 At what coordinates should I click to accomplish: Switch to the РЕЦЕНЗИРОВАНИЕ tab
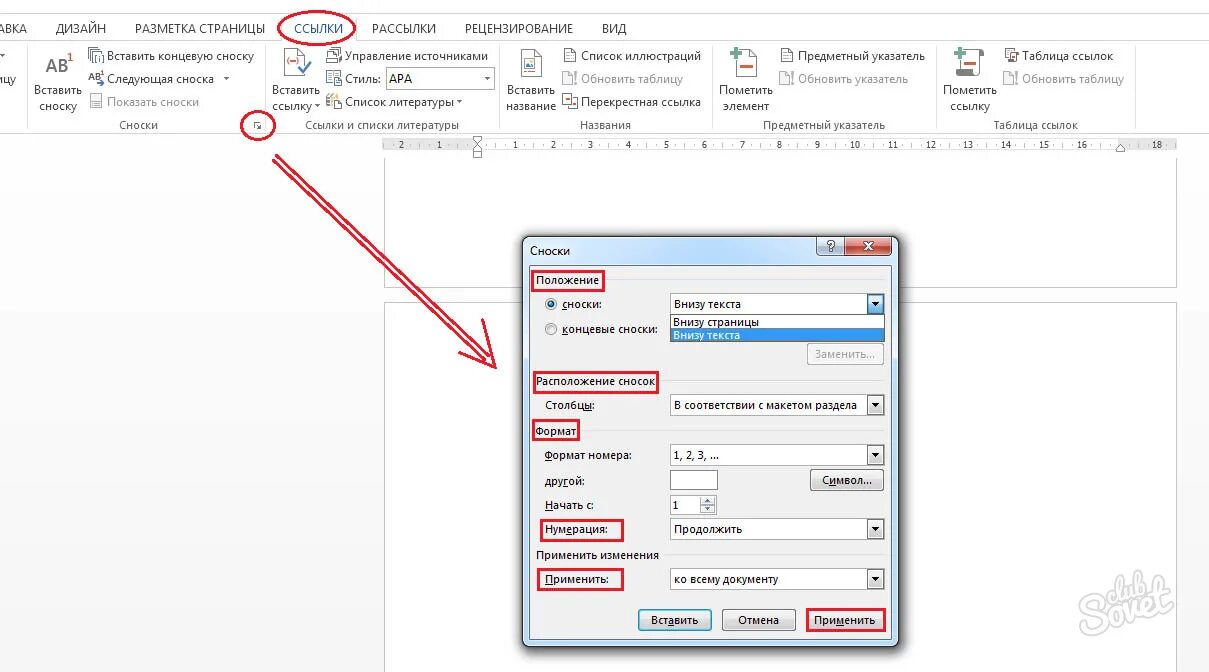(519, 29)
